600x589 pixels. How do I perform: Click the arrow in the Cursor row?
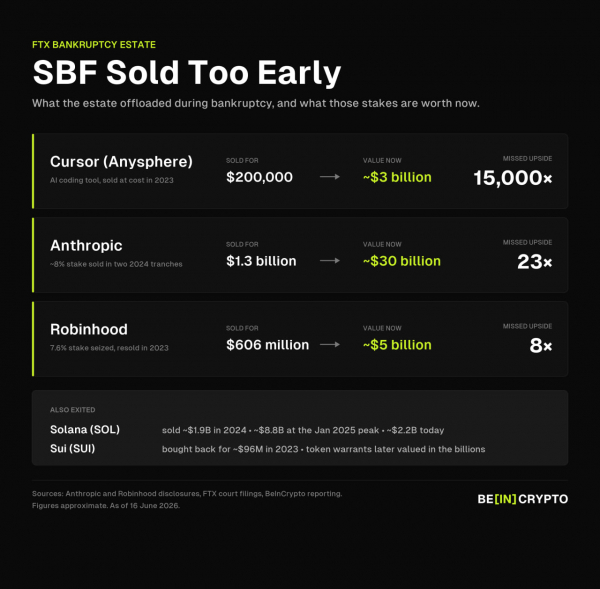[x=330, y=177]
